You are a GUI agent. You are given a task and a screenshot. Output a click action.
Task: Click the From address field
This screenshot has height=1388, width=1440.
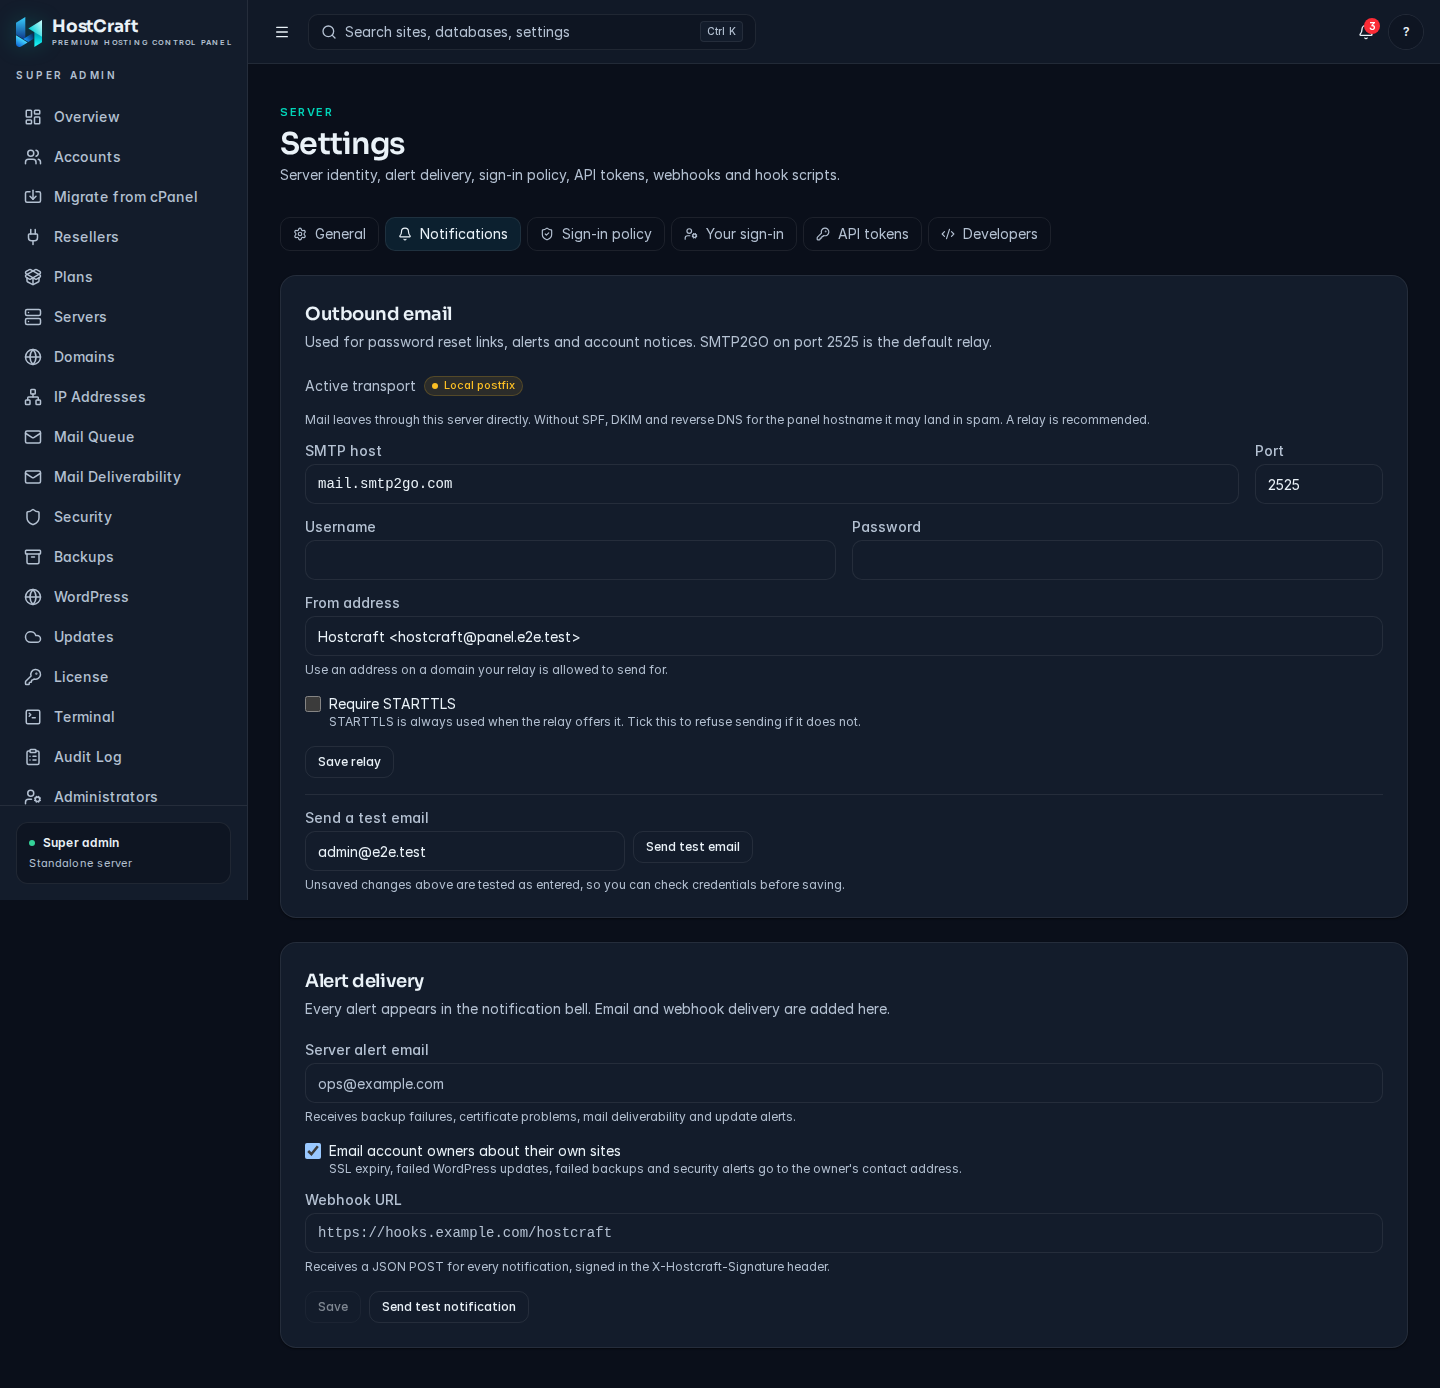pyautogui.click(x=844, y=636)
